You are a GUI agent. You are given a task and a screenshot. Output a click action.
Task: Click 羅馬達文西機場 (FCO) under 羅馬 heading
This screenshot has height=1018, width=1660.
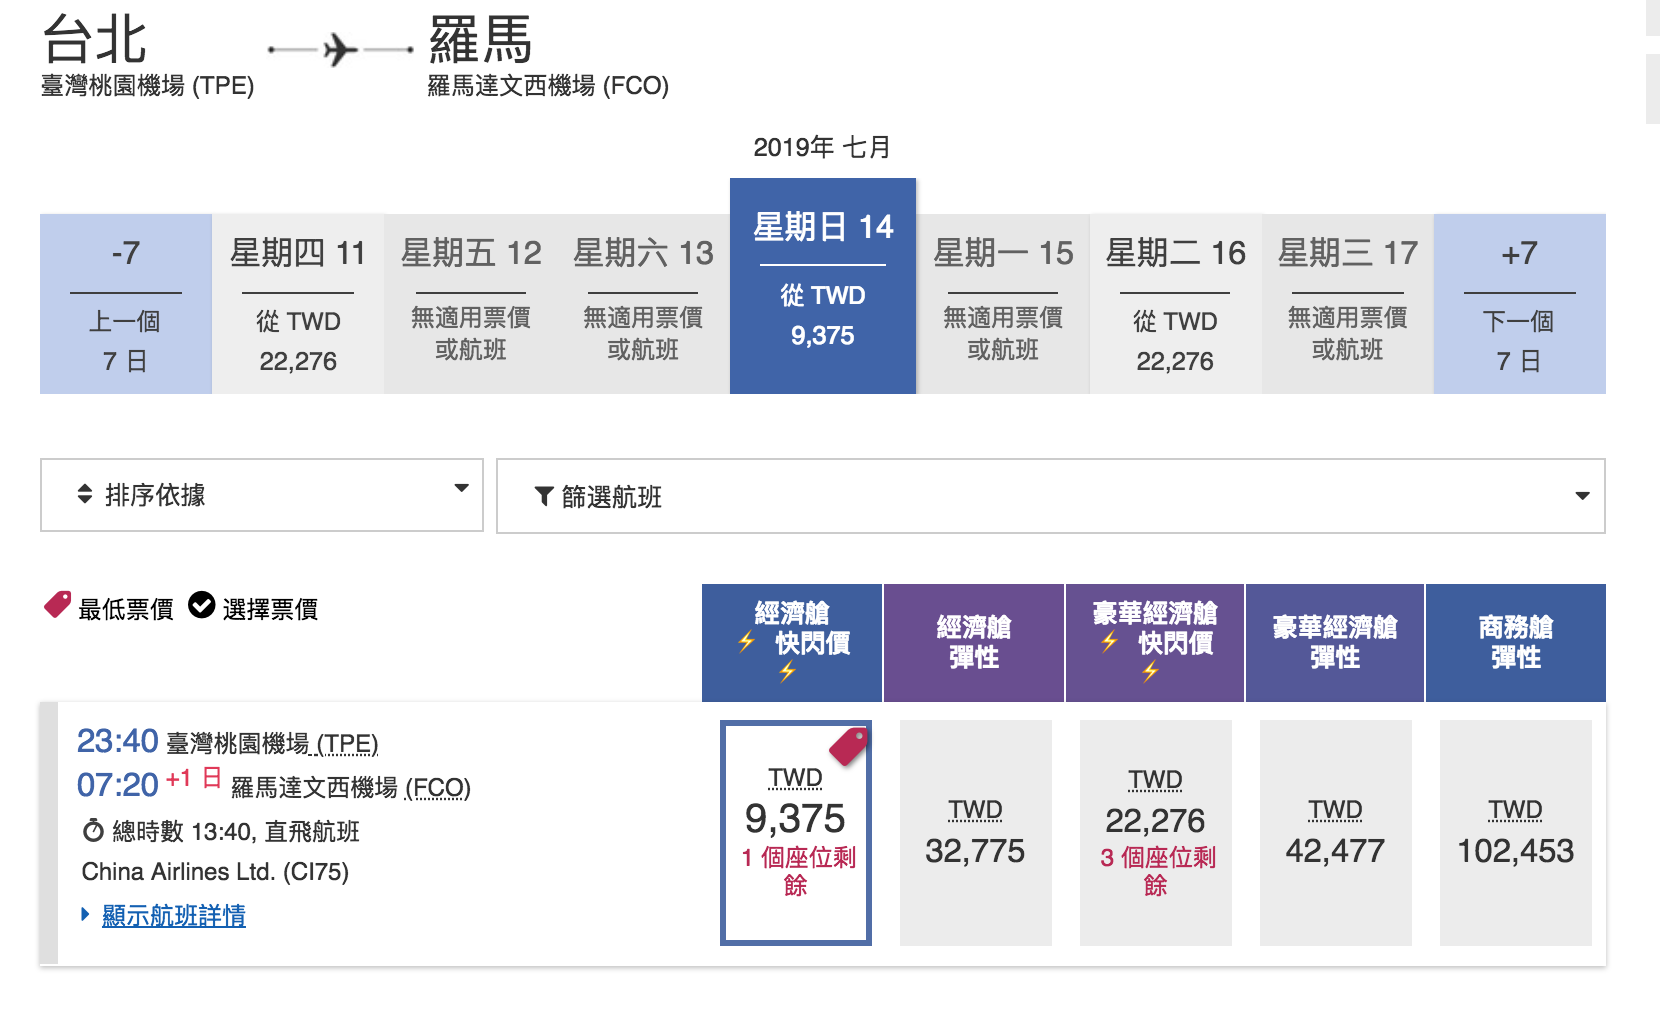click(x=548, y=86)
